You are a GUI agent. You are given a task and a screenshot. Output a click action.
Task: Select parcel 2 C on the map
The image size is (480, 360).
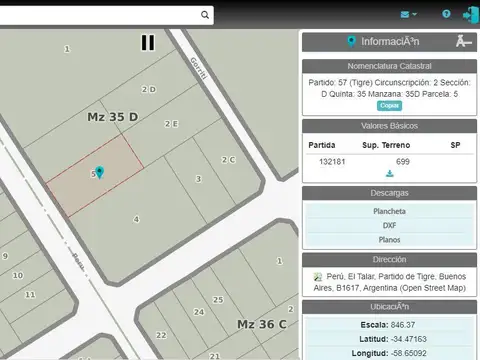click(229, 160)
